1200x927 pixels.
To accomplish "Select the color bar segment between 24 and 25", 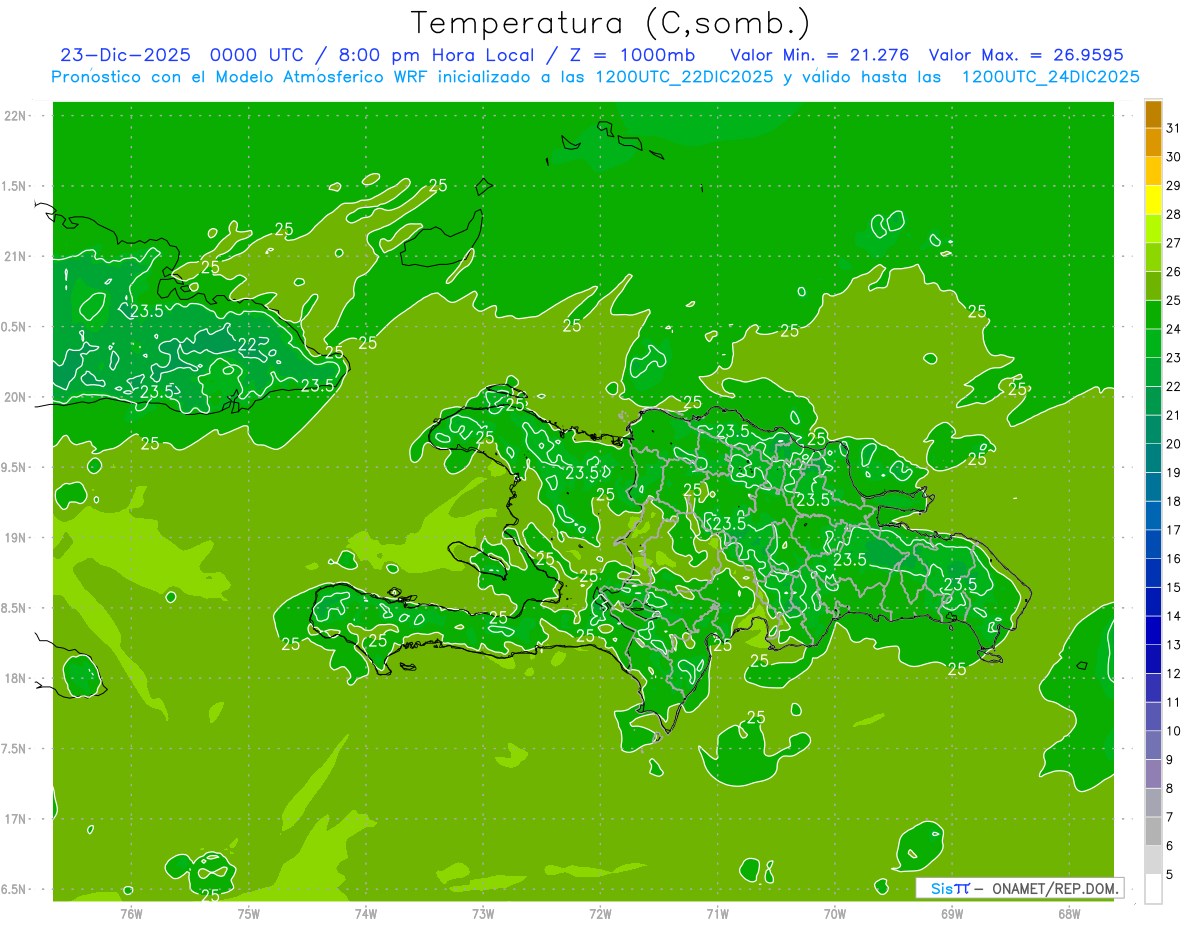I will [1153, 316].
